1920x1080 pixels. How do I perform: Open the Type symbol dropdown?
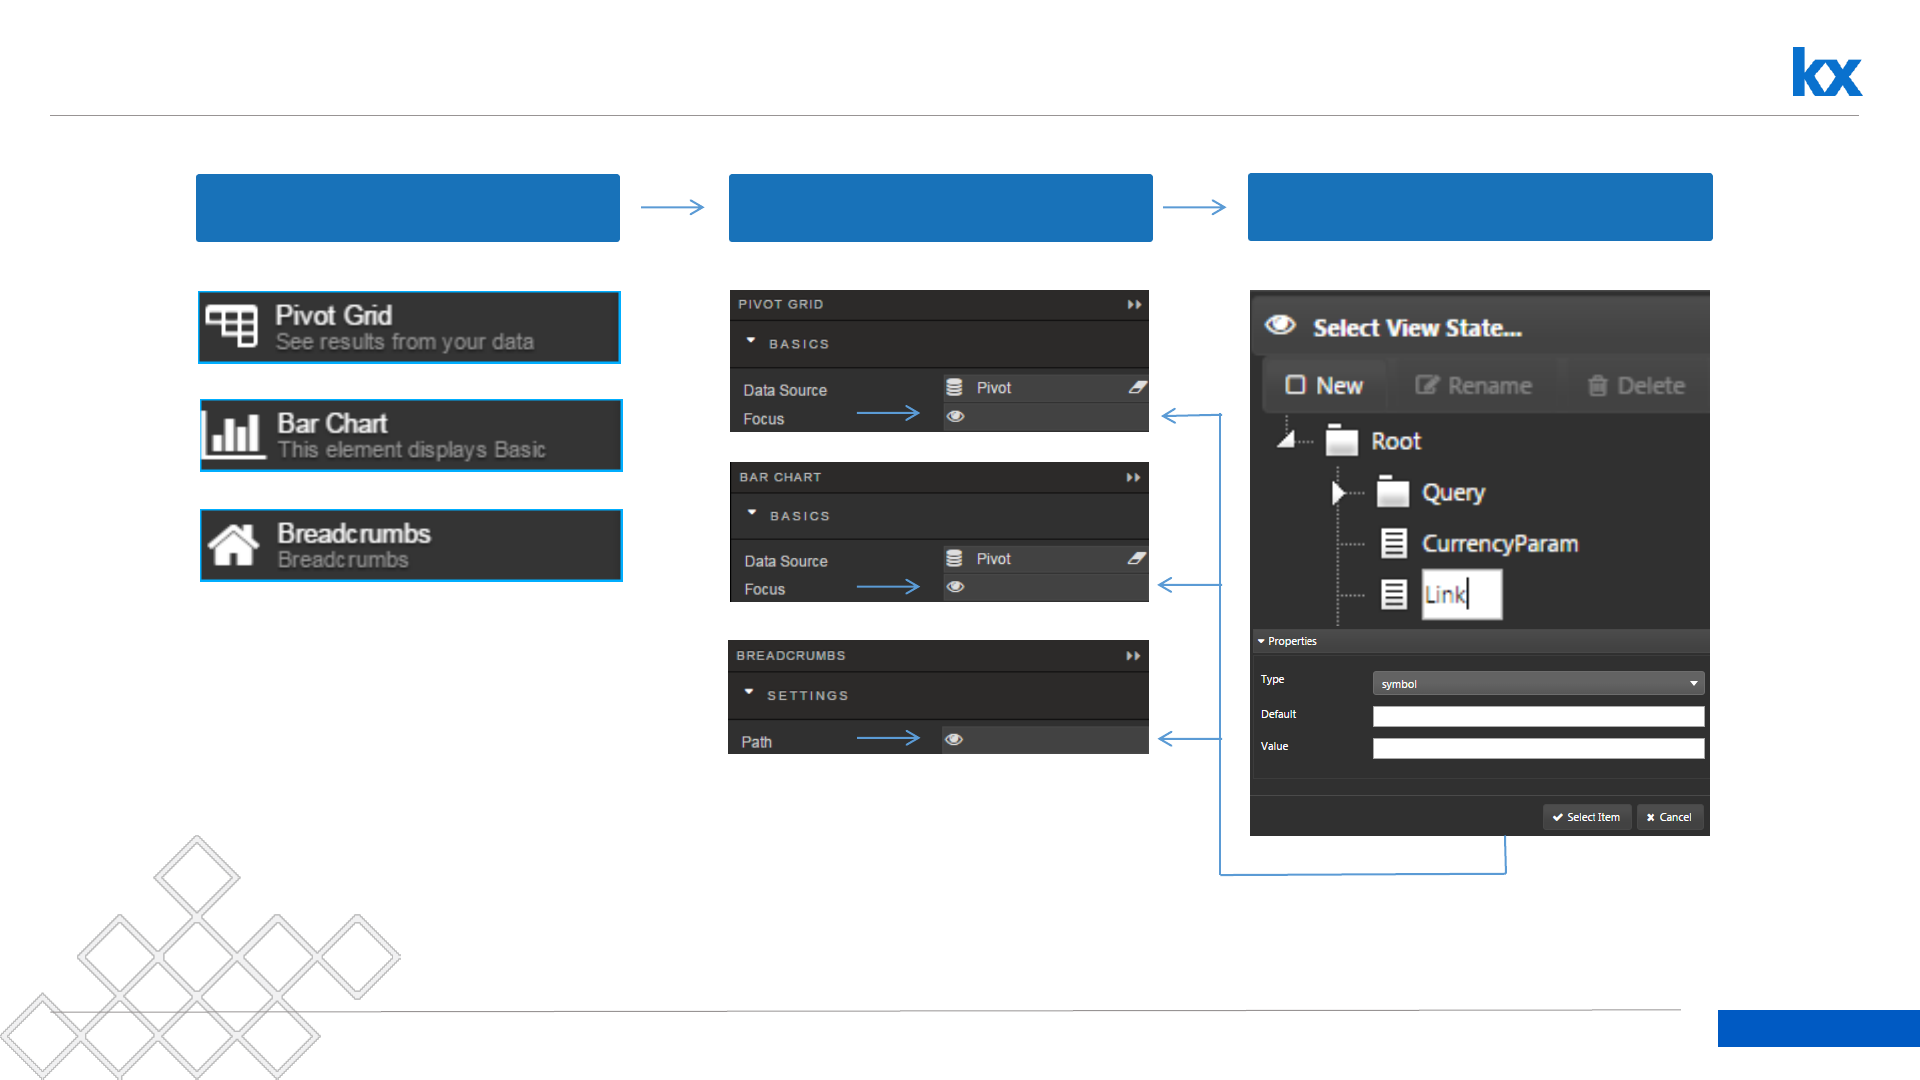[x=1538, y=684]
